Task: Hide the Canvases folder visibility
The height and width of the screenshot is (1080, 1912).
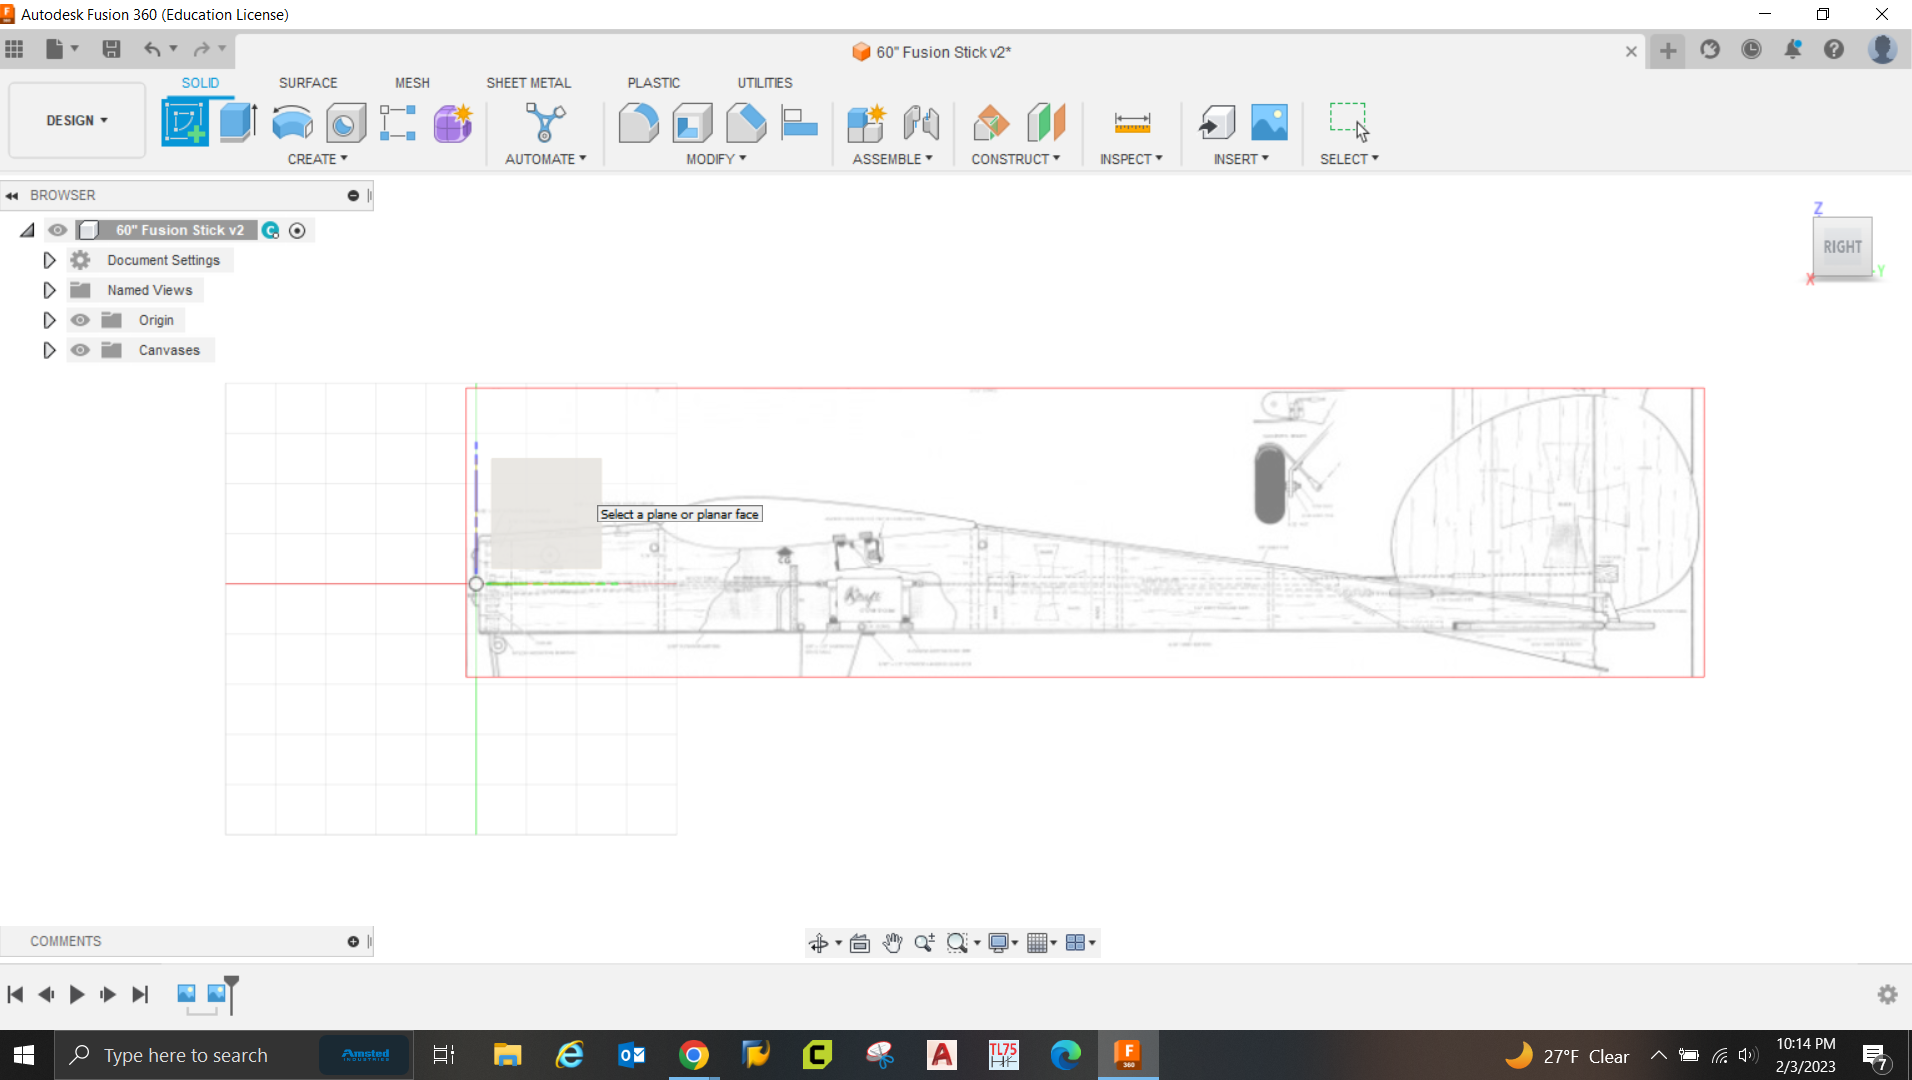Action: click(x=80, y=350)
